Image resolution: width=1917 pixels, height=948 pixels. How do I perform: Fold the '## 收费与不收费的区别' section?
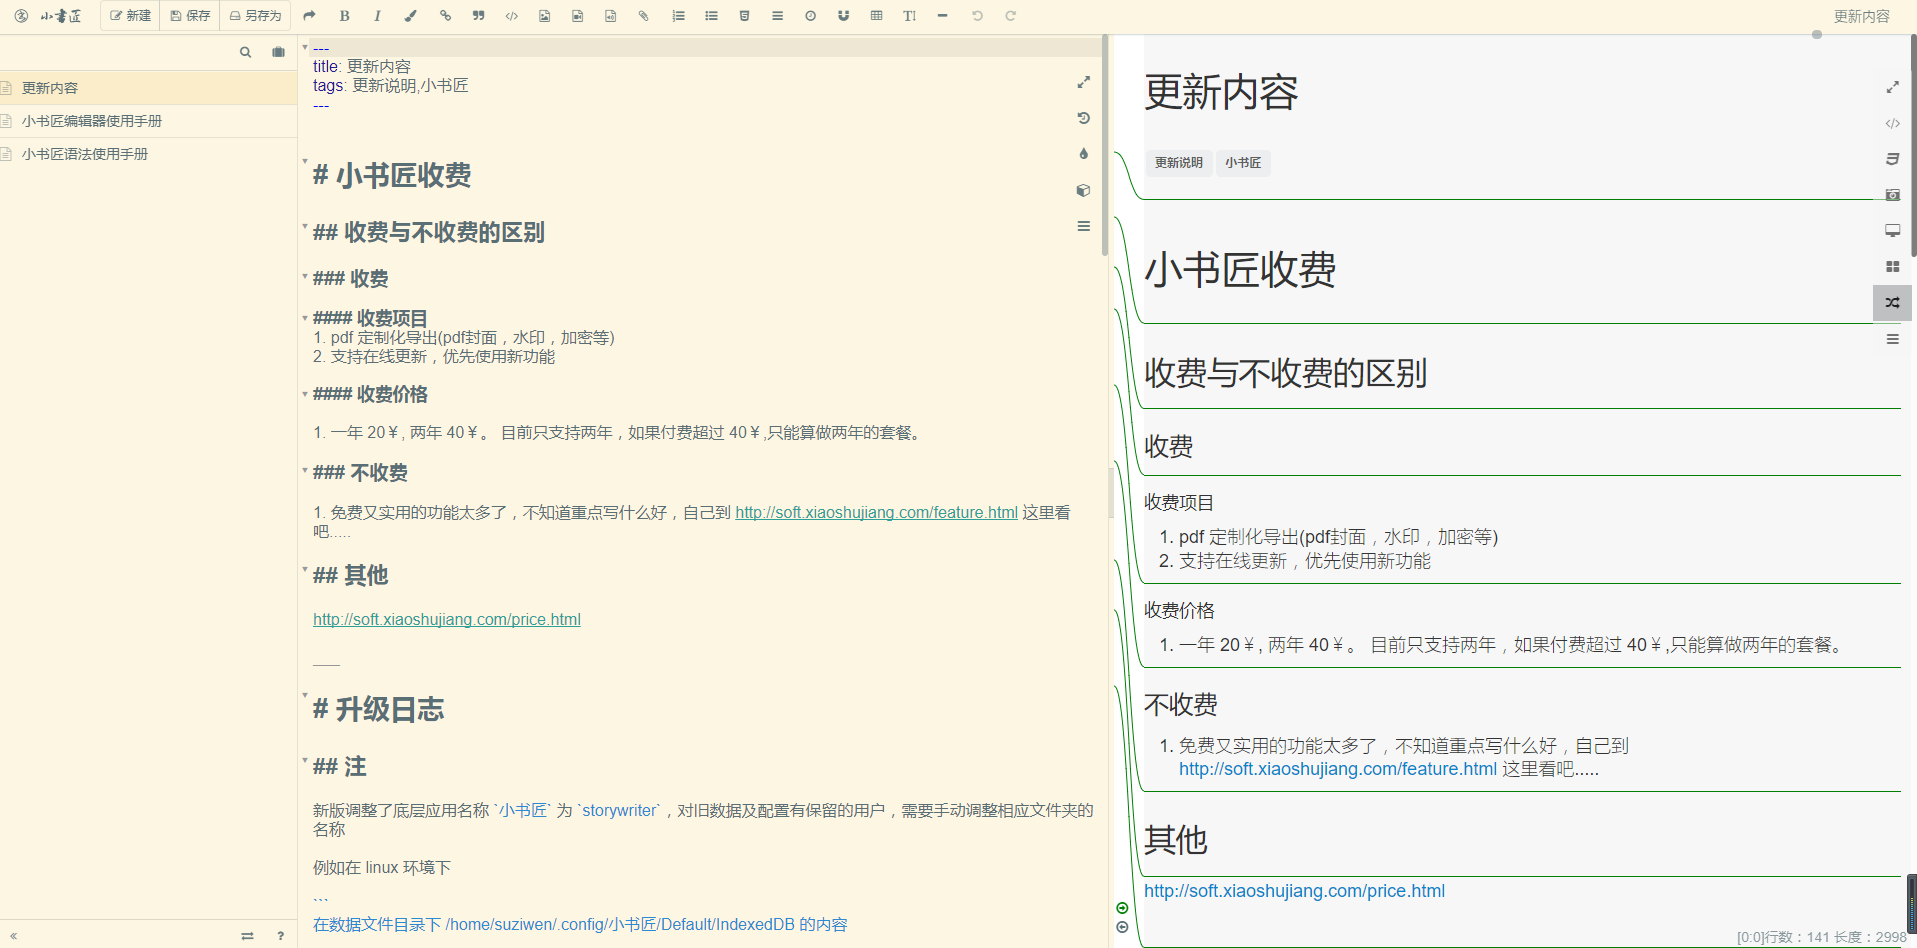(x=305, y=226)
